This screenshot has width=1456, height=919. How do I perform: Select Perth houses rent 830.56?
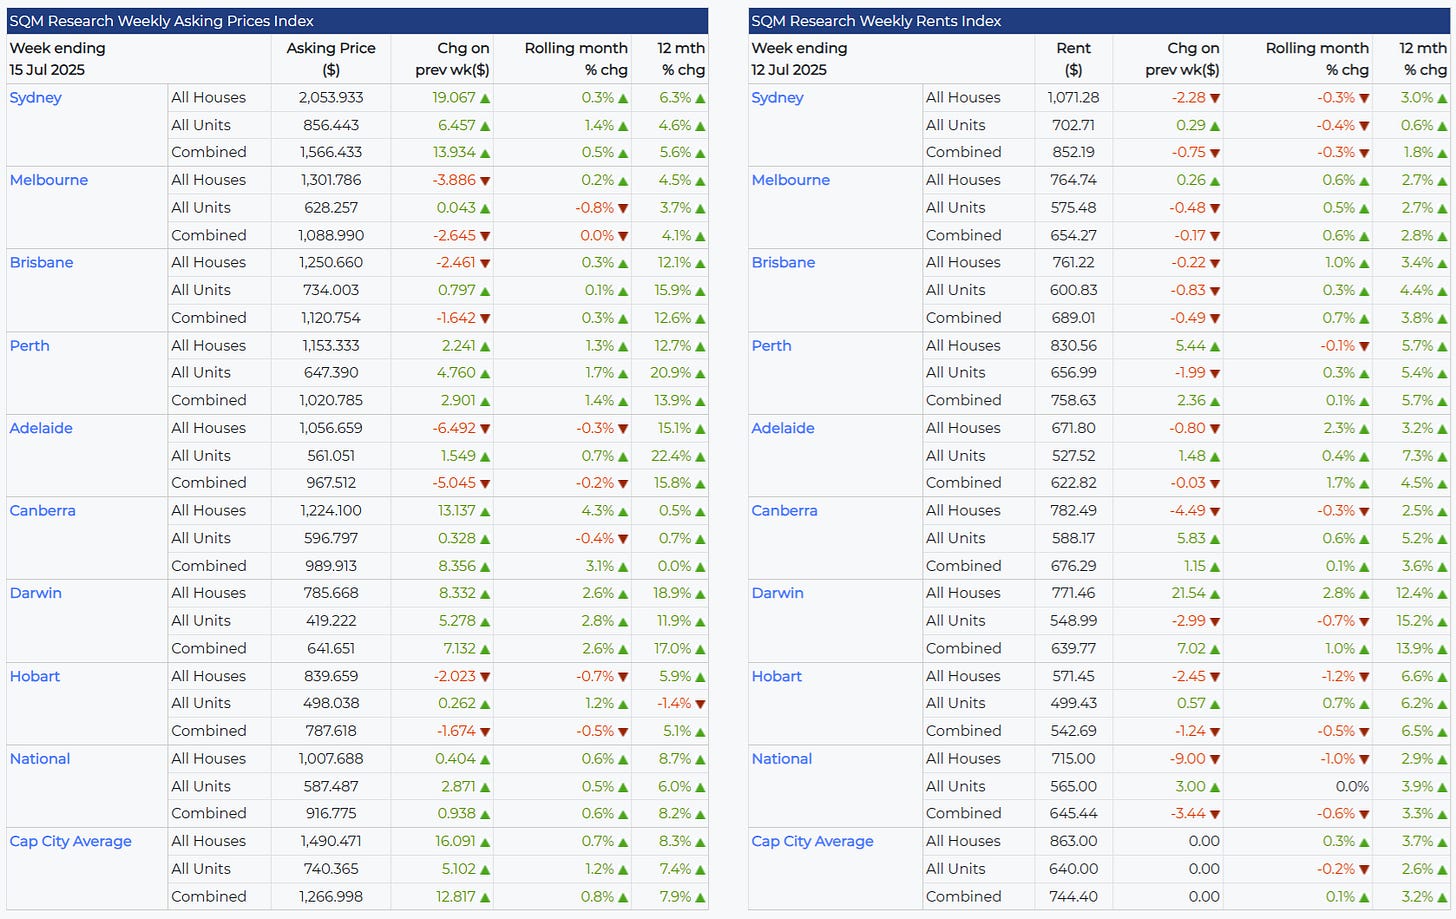pyautogui.click(x=1073, y=345)
